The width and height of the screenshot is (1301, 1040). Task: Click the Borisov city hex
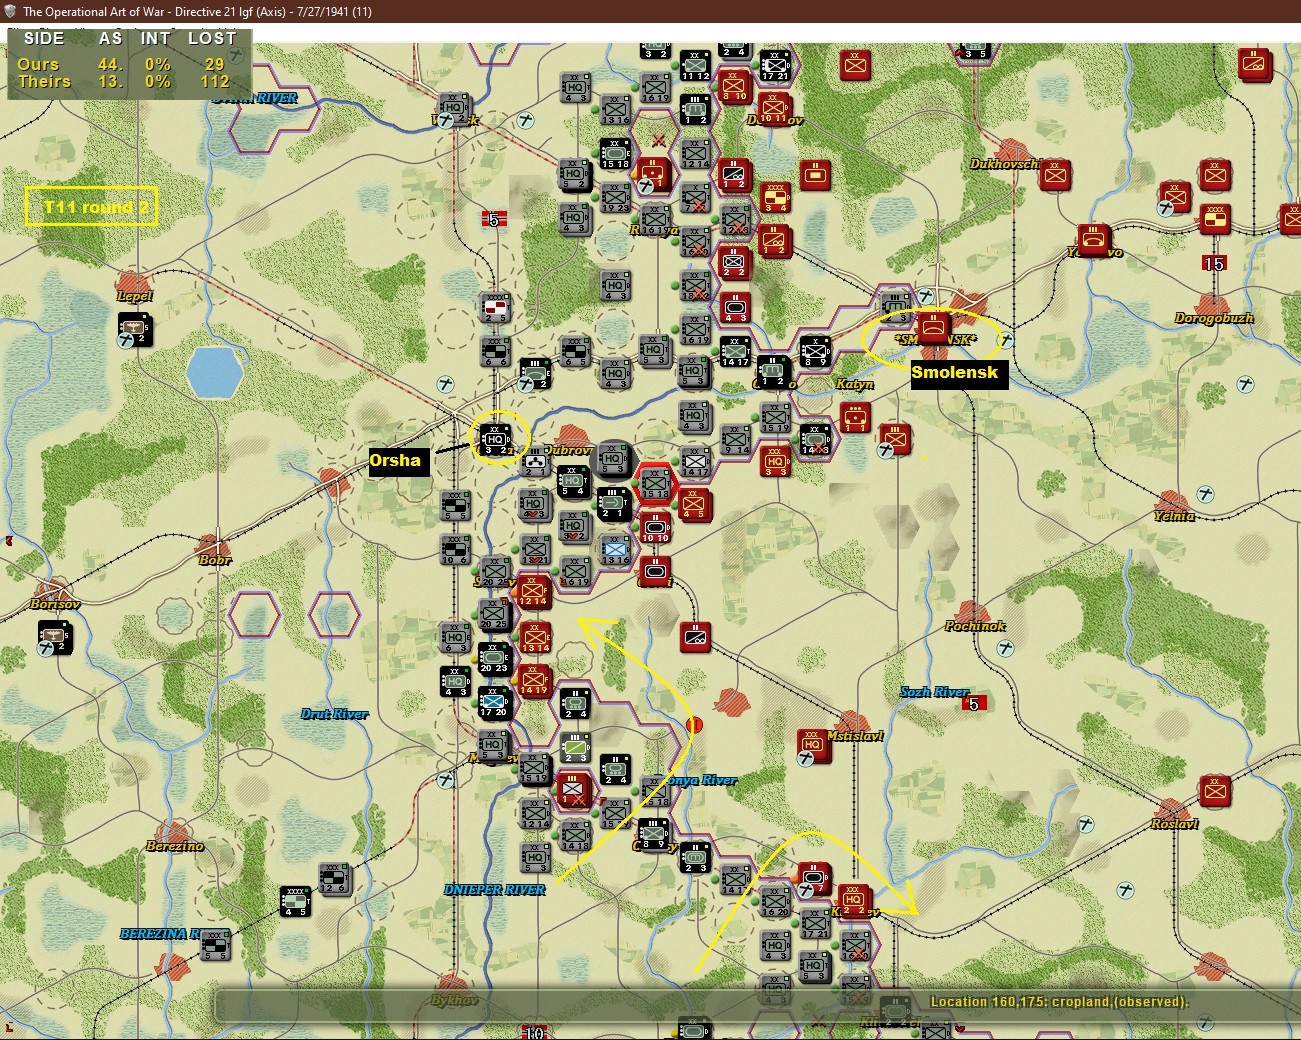tap(55, 592)
